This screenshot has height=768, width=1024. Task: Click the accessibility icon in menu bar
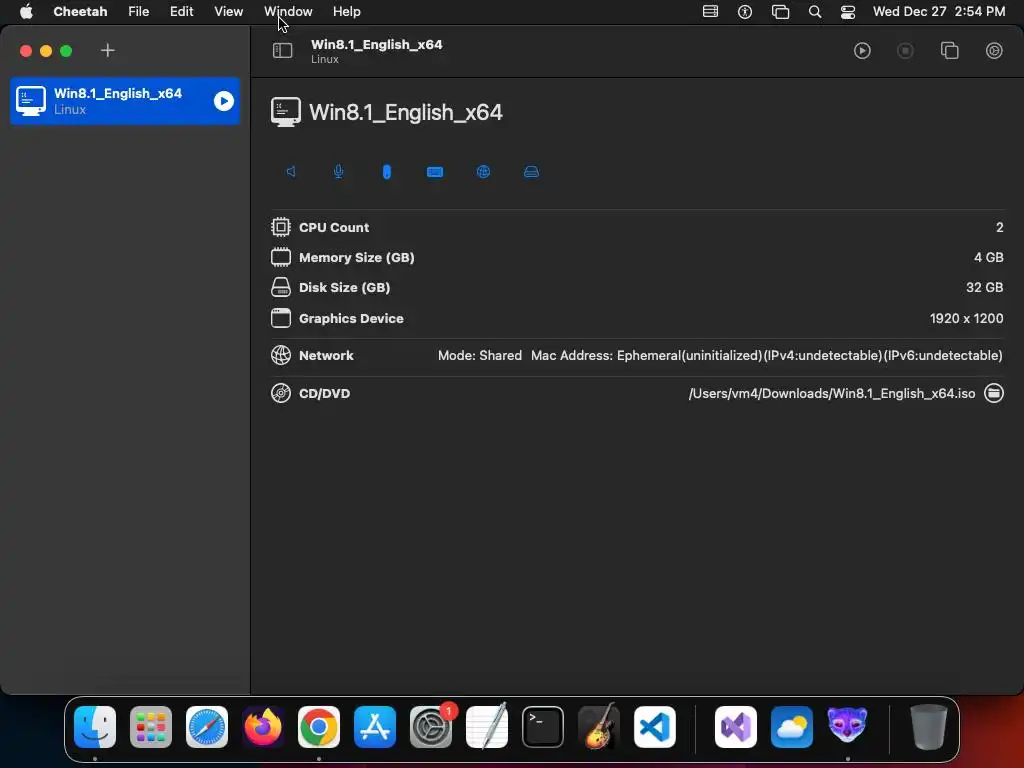pyautogui.click(x=745, y=11)
